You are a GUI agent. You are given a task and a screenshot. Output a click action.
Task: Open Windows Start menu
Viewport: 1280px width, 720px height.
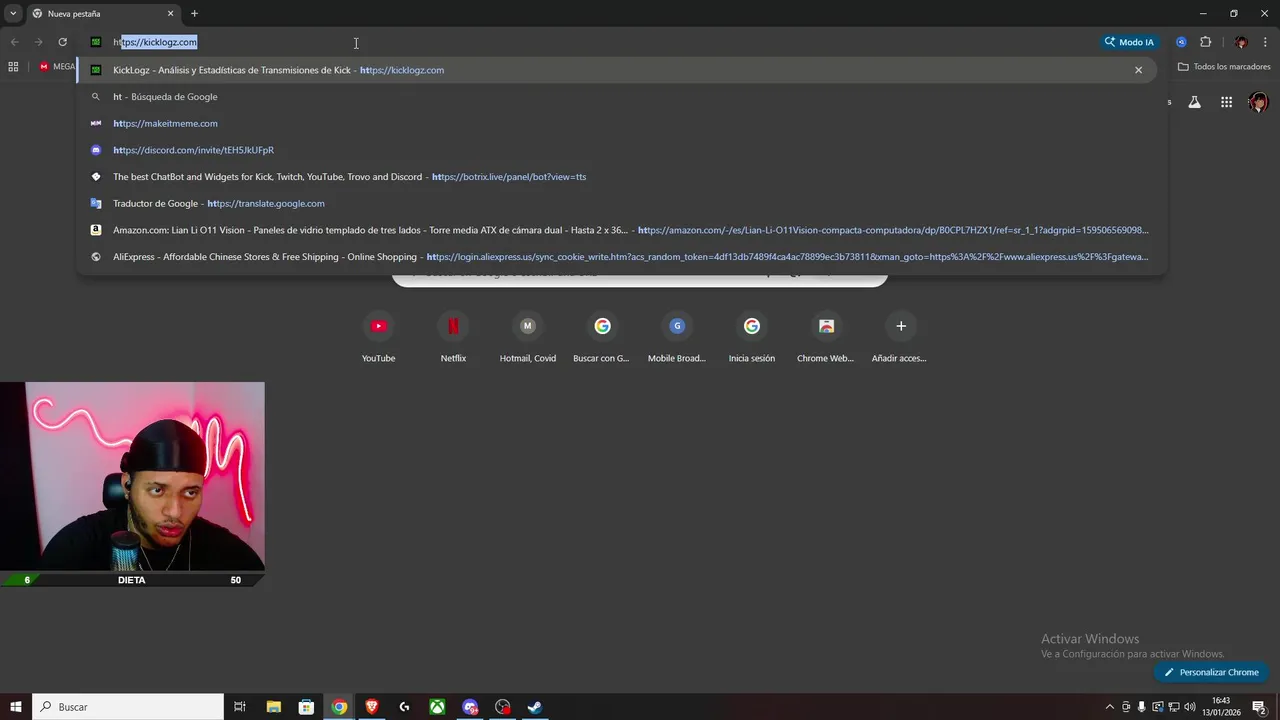click(x=15, y=707)
